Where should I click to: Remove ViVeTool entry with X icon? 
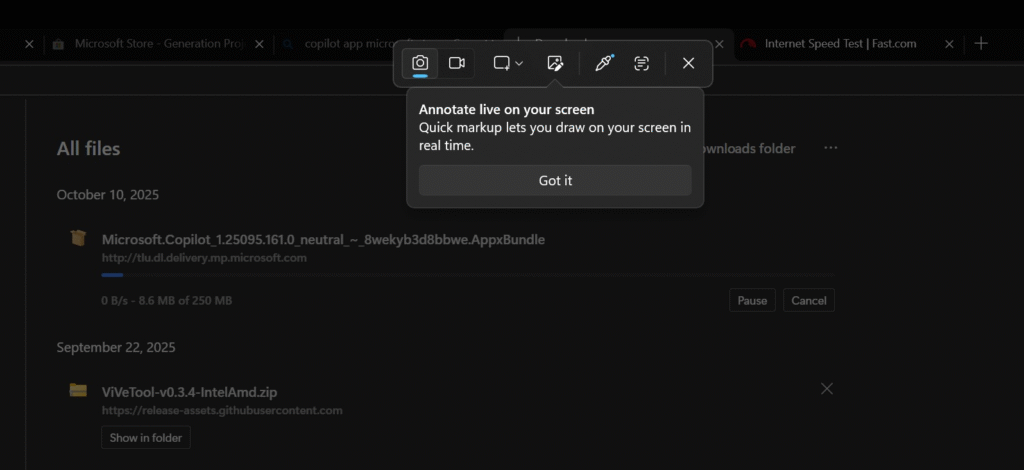[826, 389]
